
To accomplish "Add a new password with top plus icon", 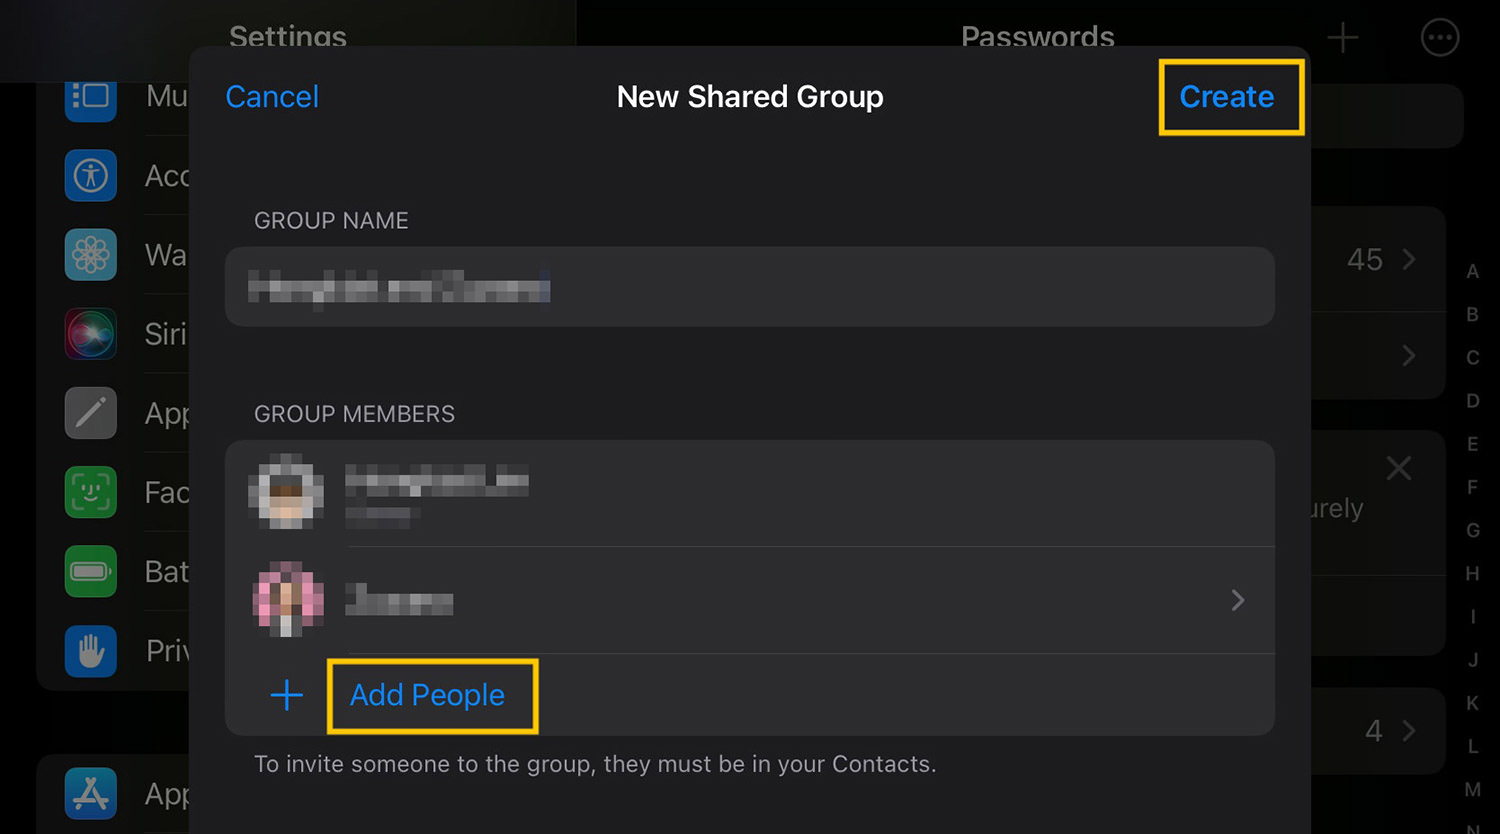I will pos(1343,38).
